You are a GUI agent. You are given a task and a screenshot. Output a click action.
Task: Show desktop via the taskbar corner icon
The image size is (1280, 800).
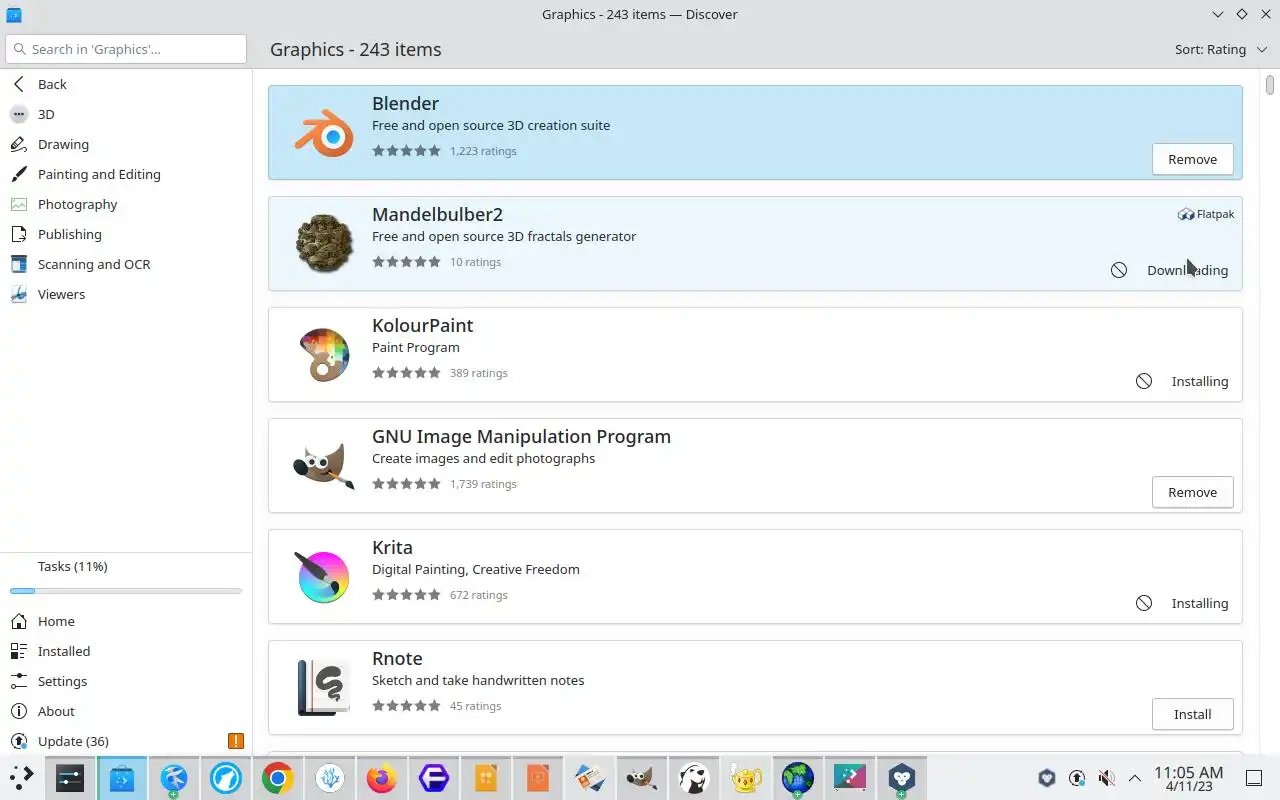(1254, 778)
